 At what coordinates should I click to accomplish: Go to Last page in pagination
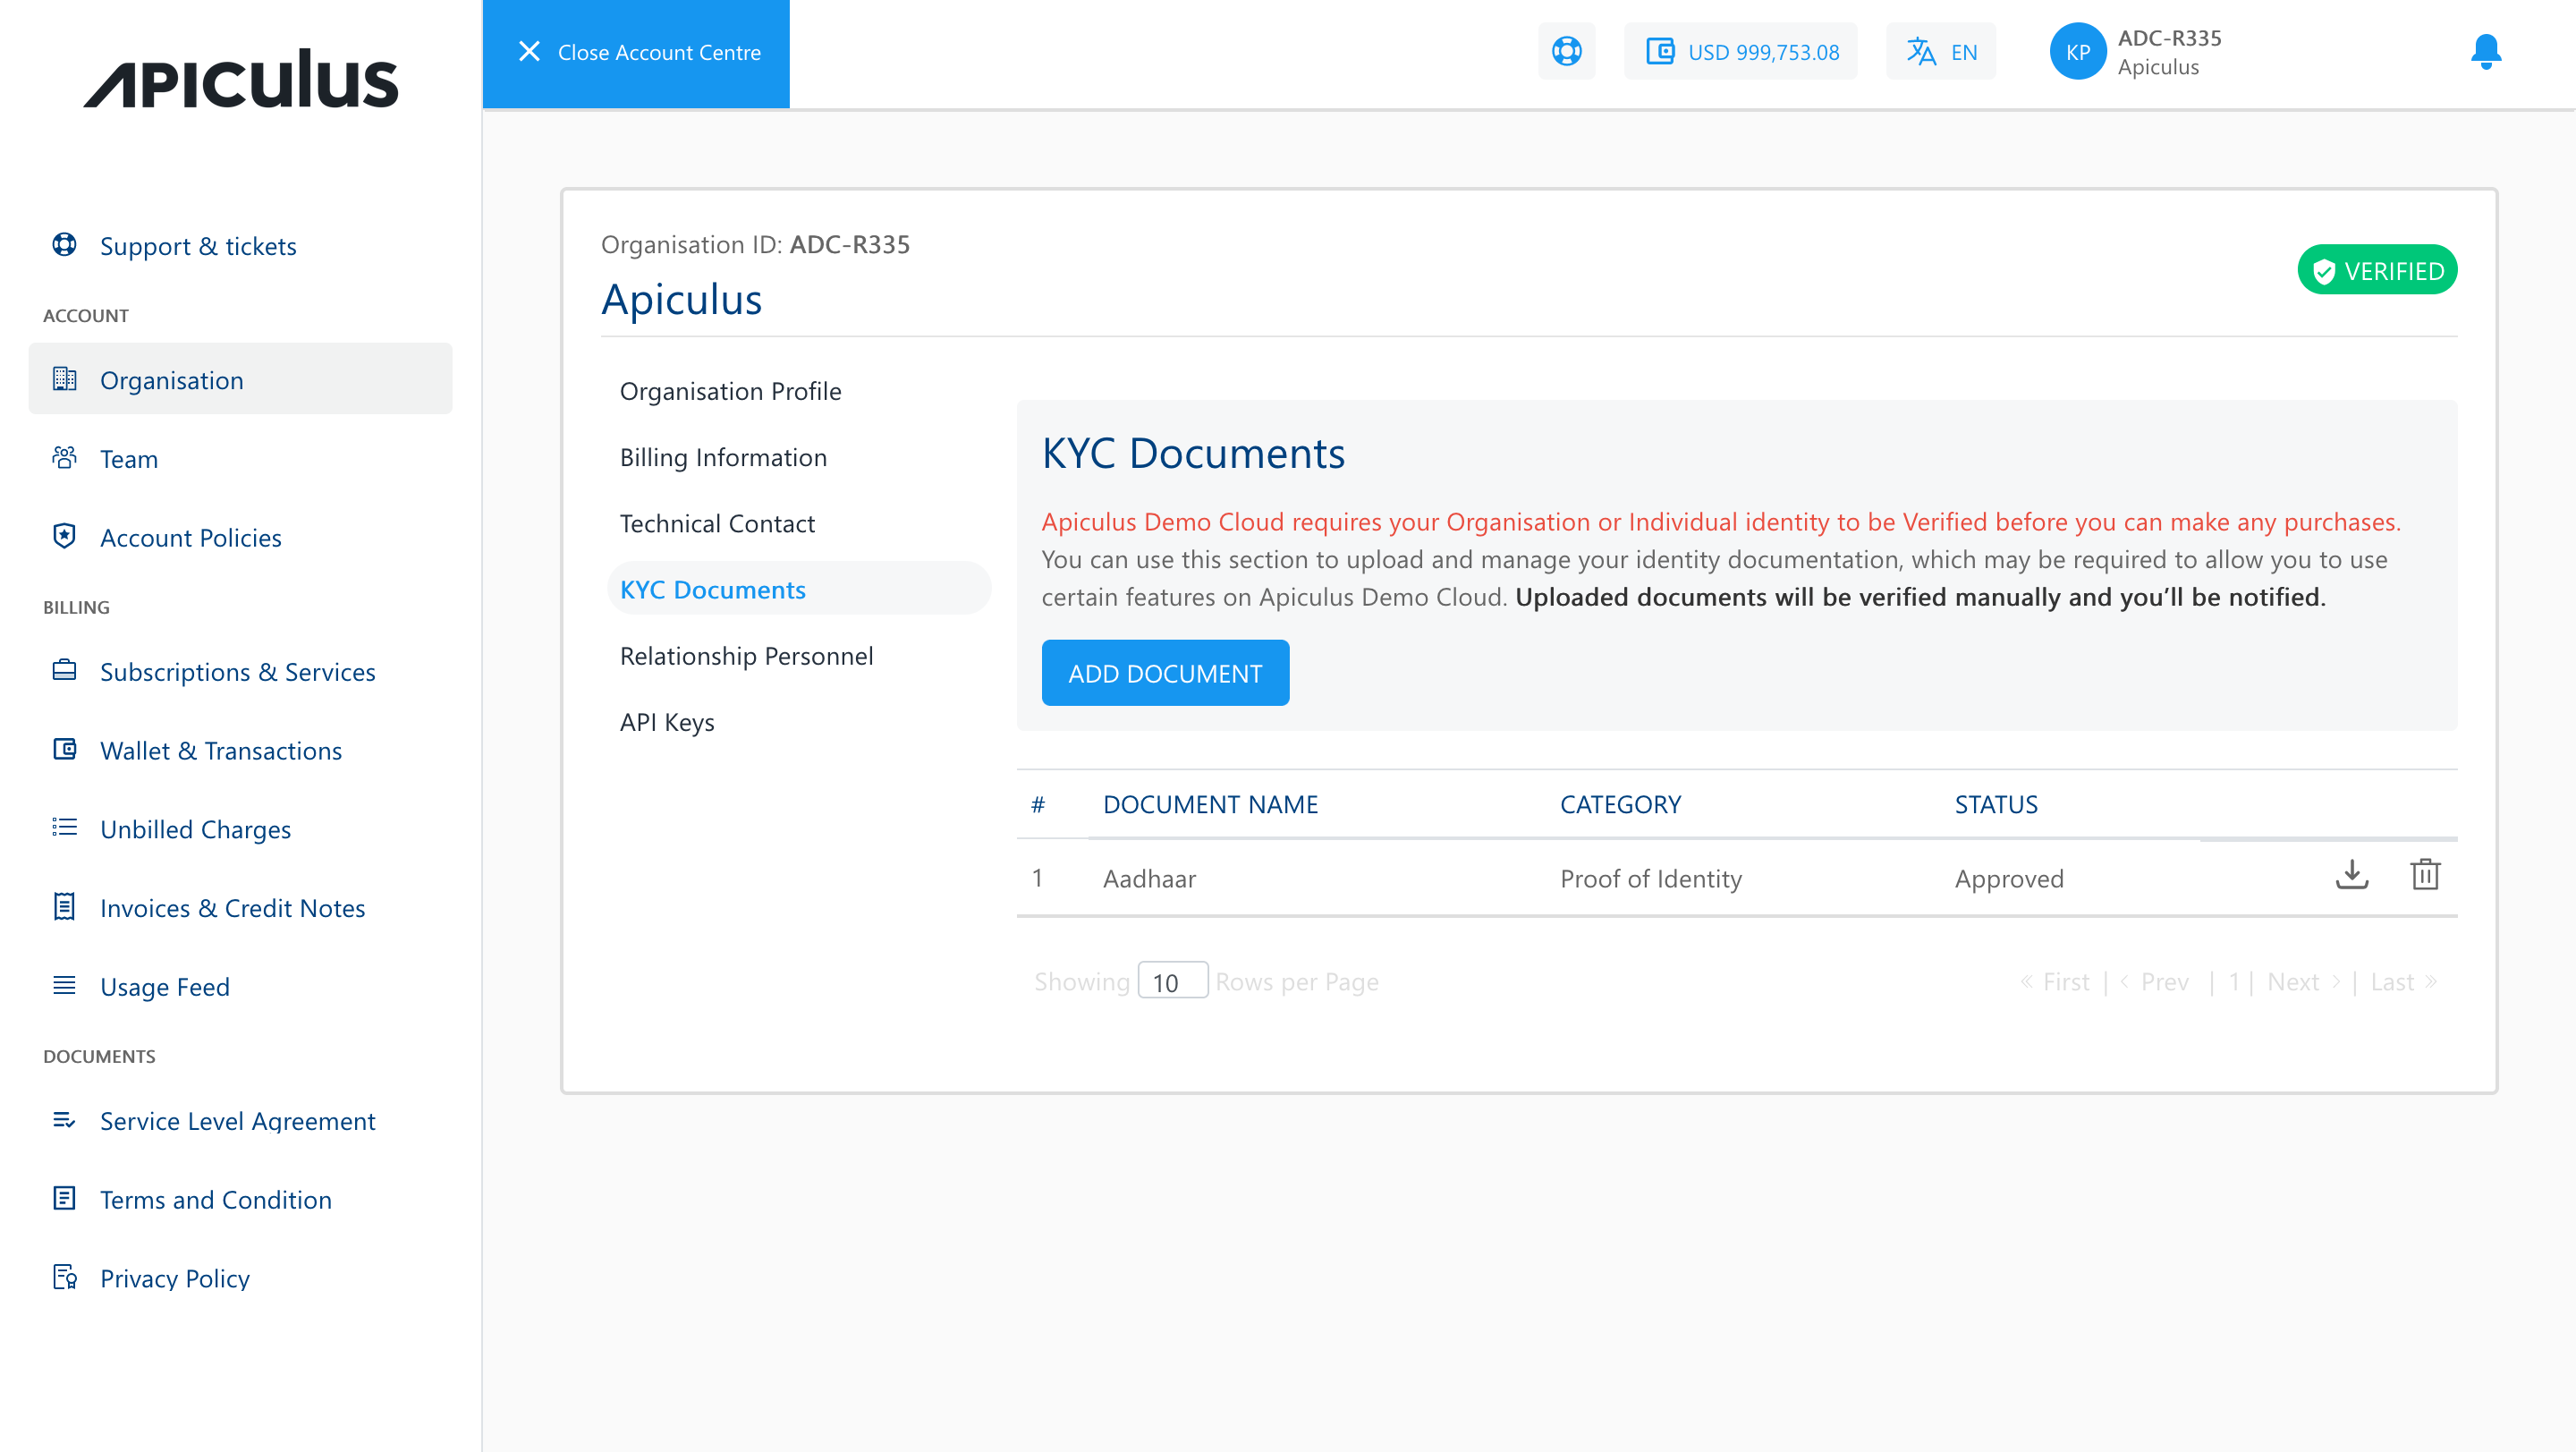2404,982
